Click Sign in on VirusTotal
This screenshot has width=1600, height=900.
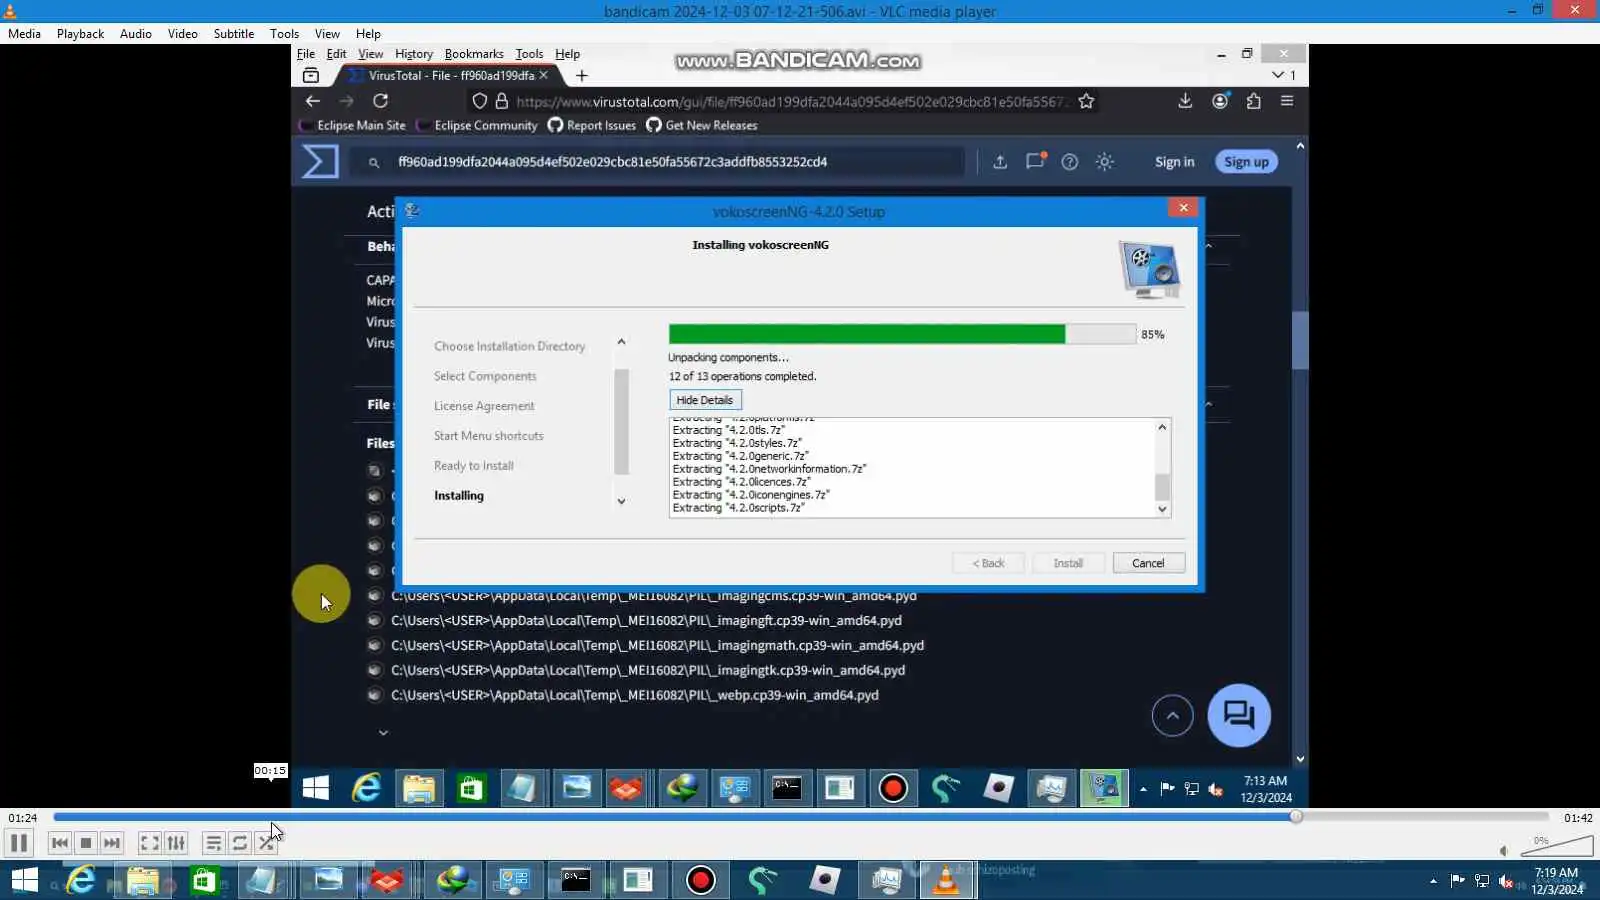click(1174, 162)
